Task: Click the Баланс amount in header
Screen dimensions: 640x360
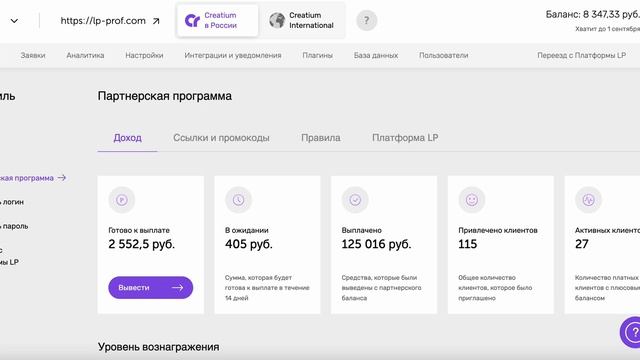Action: click(x=593, y=15)
